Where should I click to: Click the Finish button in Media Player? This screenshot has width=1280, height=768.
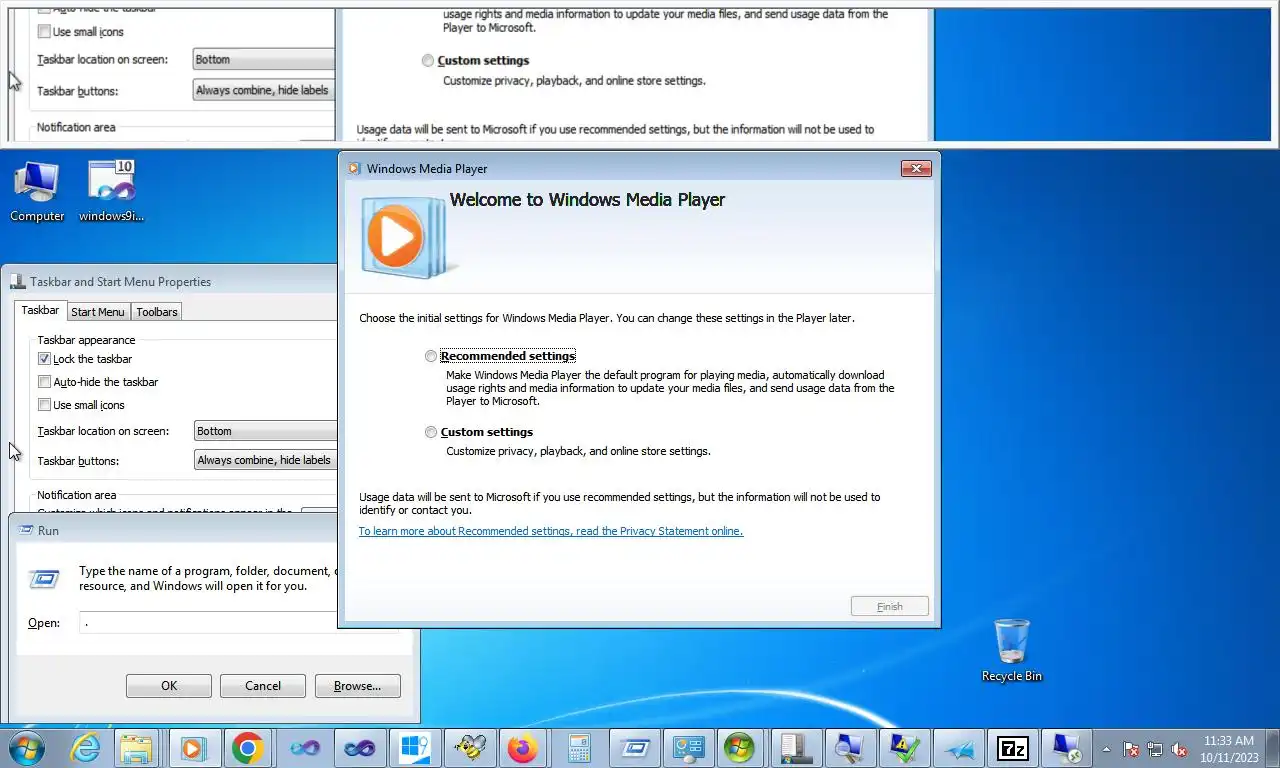[x=890, y=606]
